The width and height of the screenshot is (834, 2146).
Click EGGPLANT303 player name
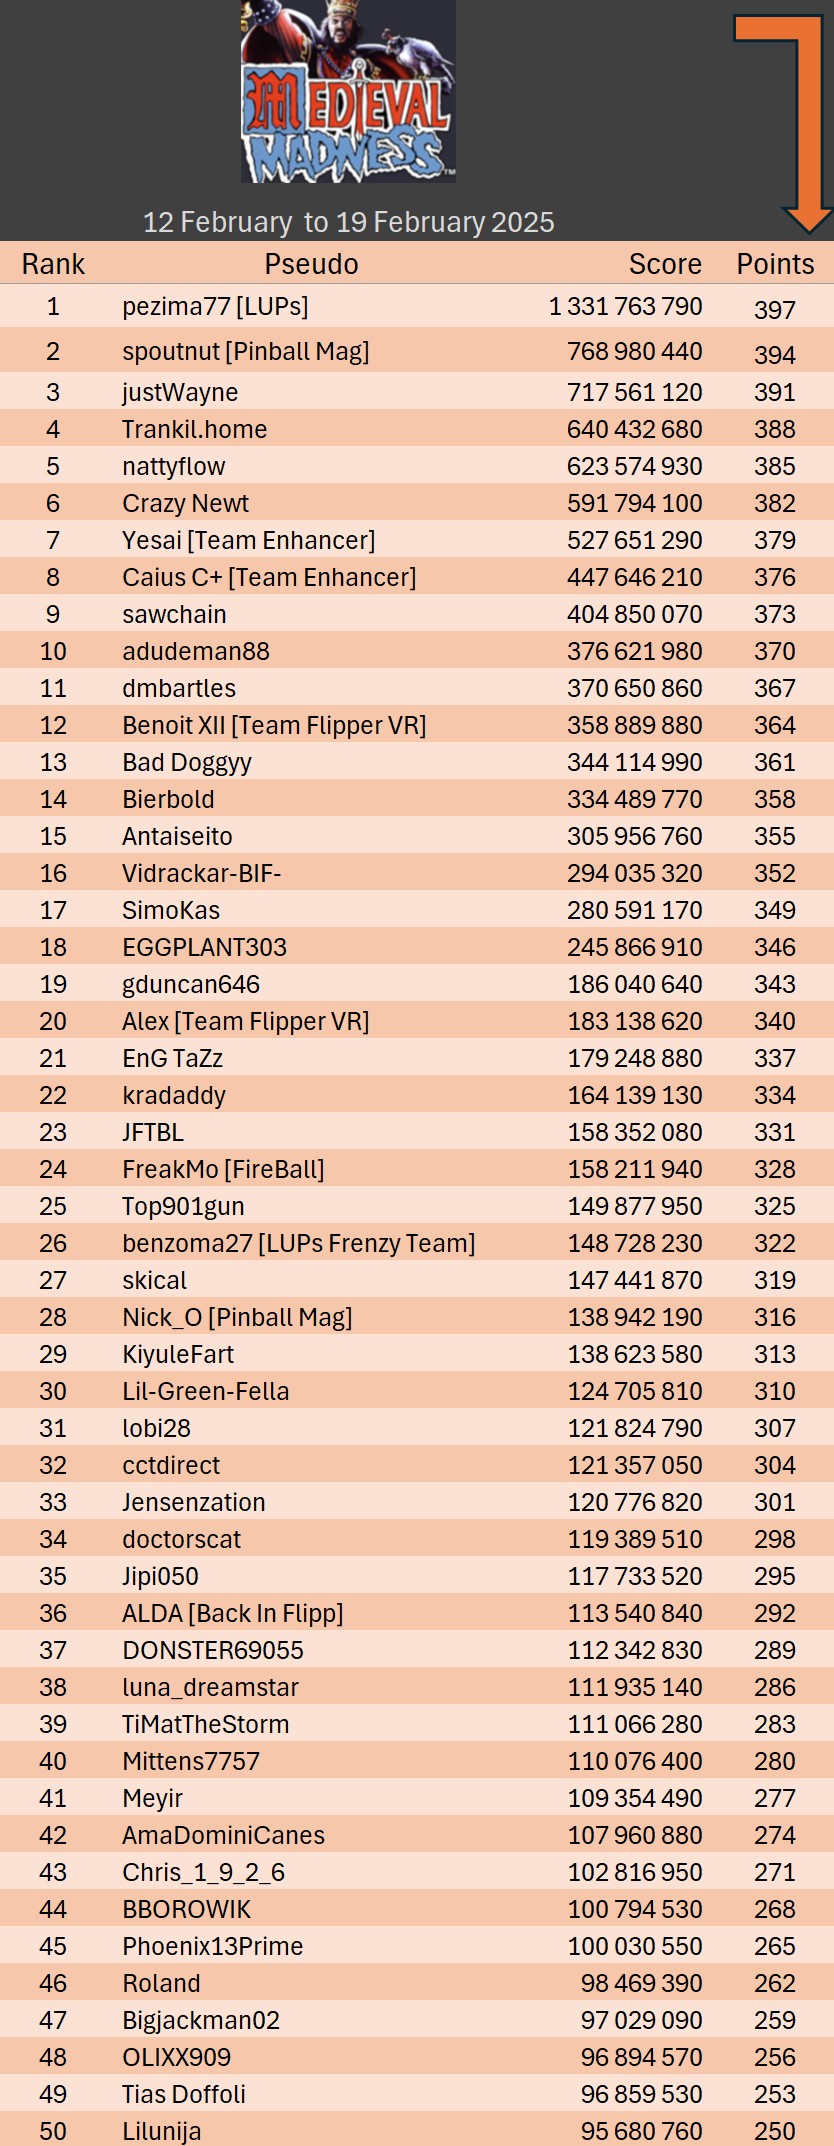tap(204, 947)
